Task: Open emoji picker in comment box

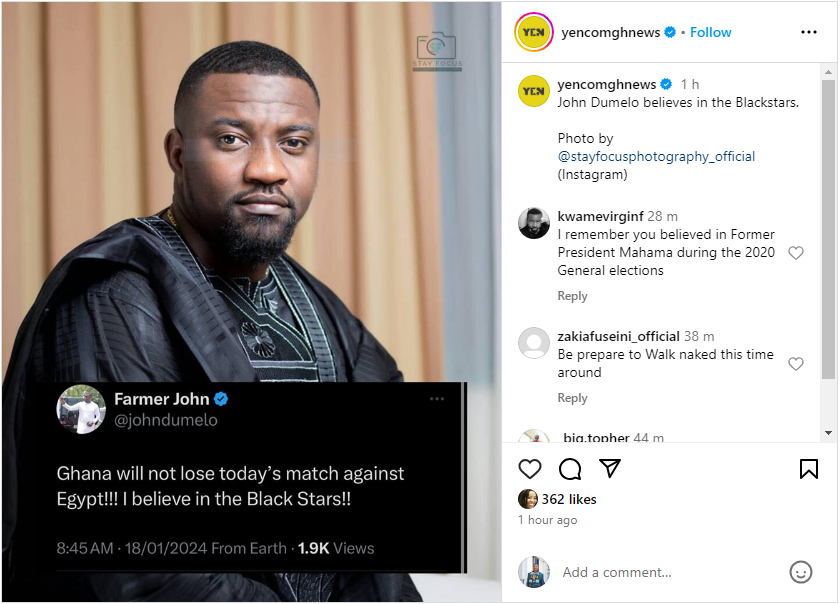Action: click(x=800, y=572)
